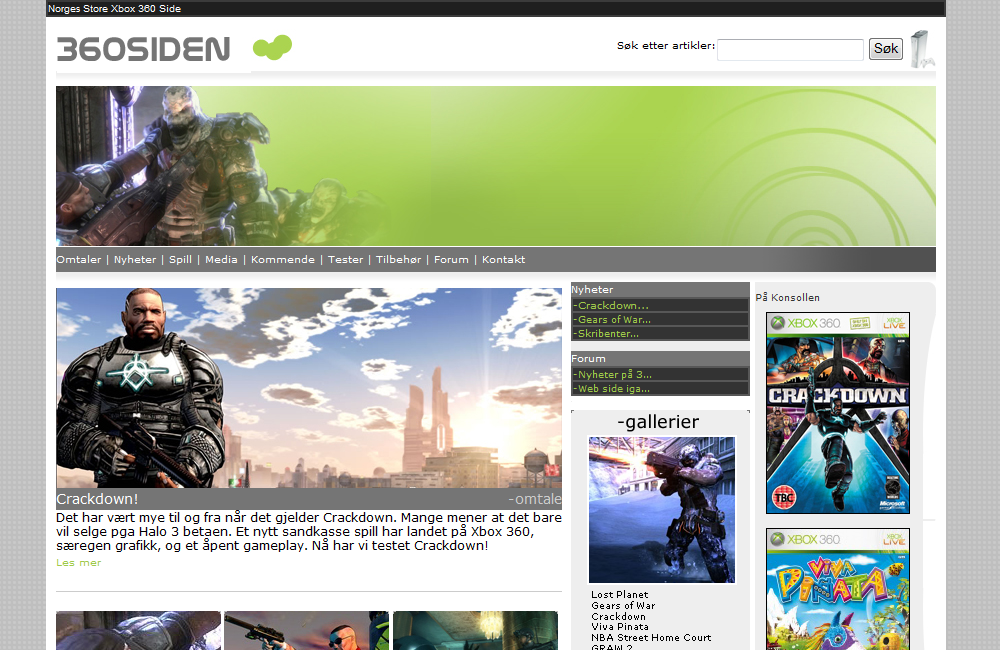
Task: Click the Xbox 360 console icon
Action: click(x=922, y=49)
